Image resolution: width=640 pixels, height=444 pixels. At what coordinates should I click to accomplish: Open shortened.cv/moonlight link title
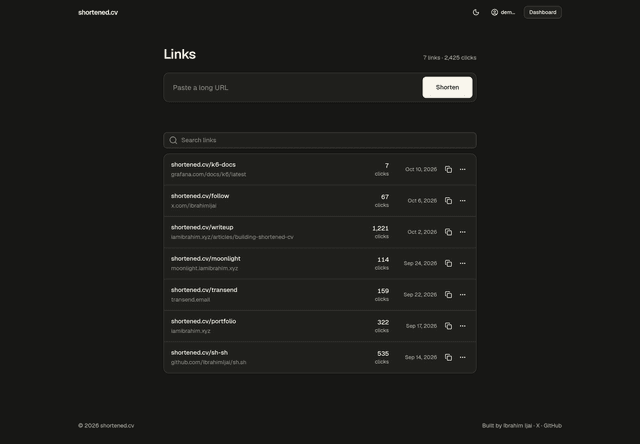(206, 259)
